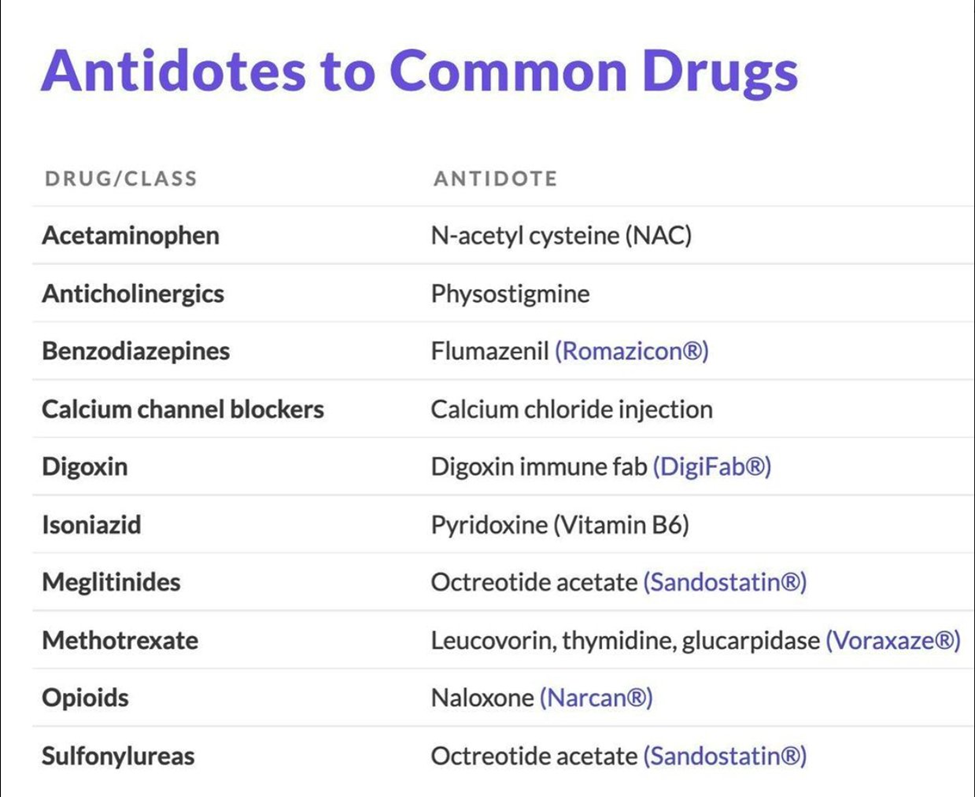The image size is (975, 797).
Task: Open the Voraxaze® brand link
Action: 894,640
